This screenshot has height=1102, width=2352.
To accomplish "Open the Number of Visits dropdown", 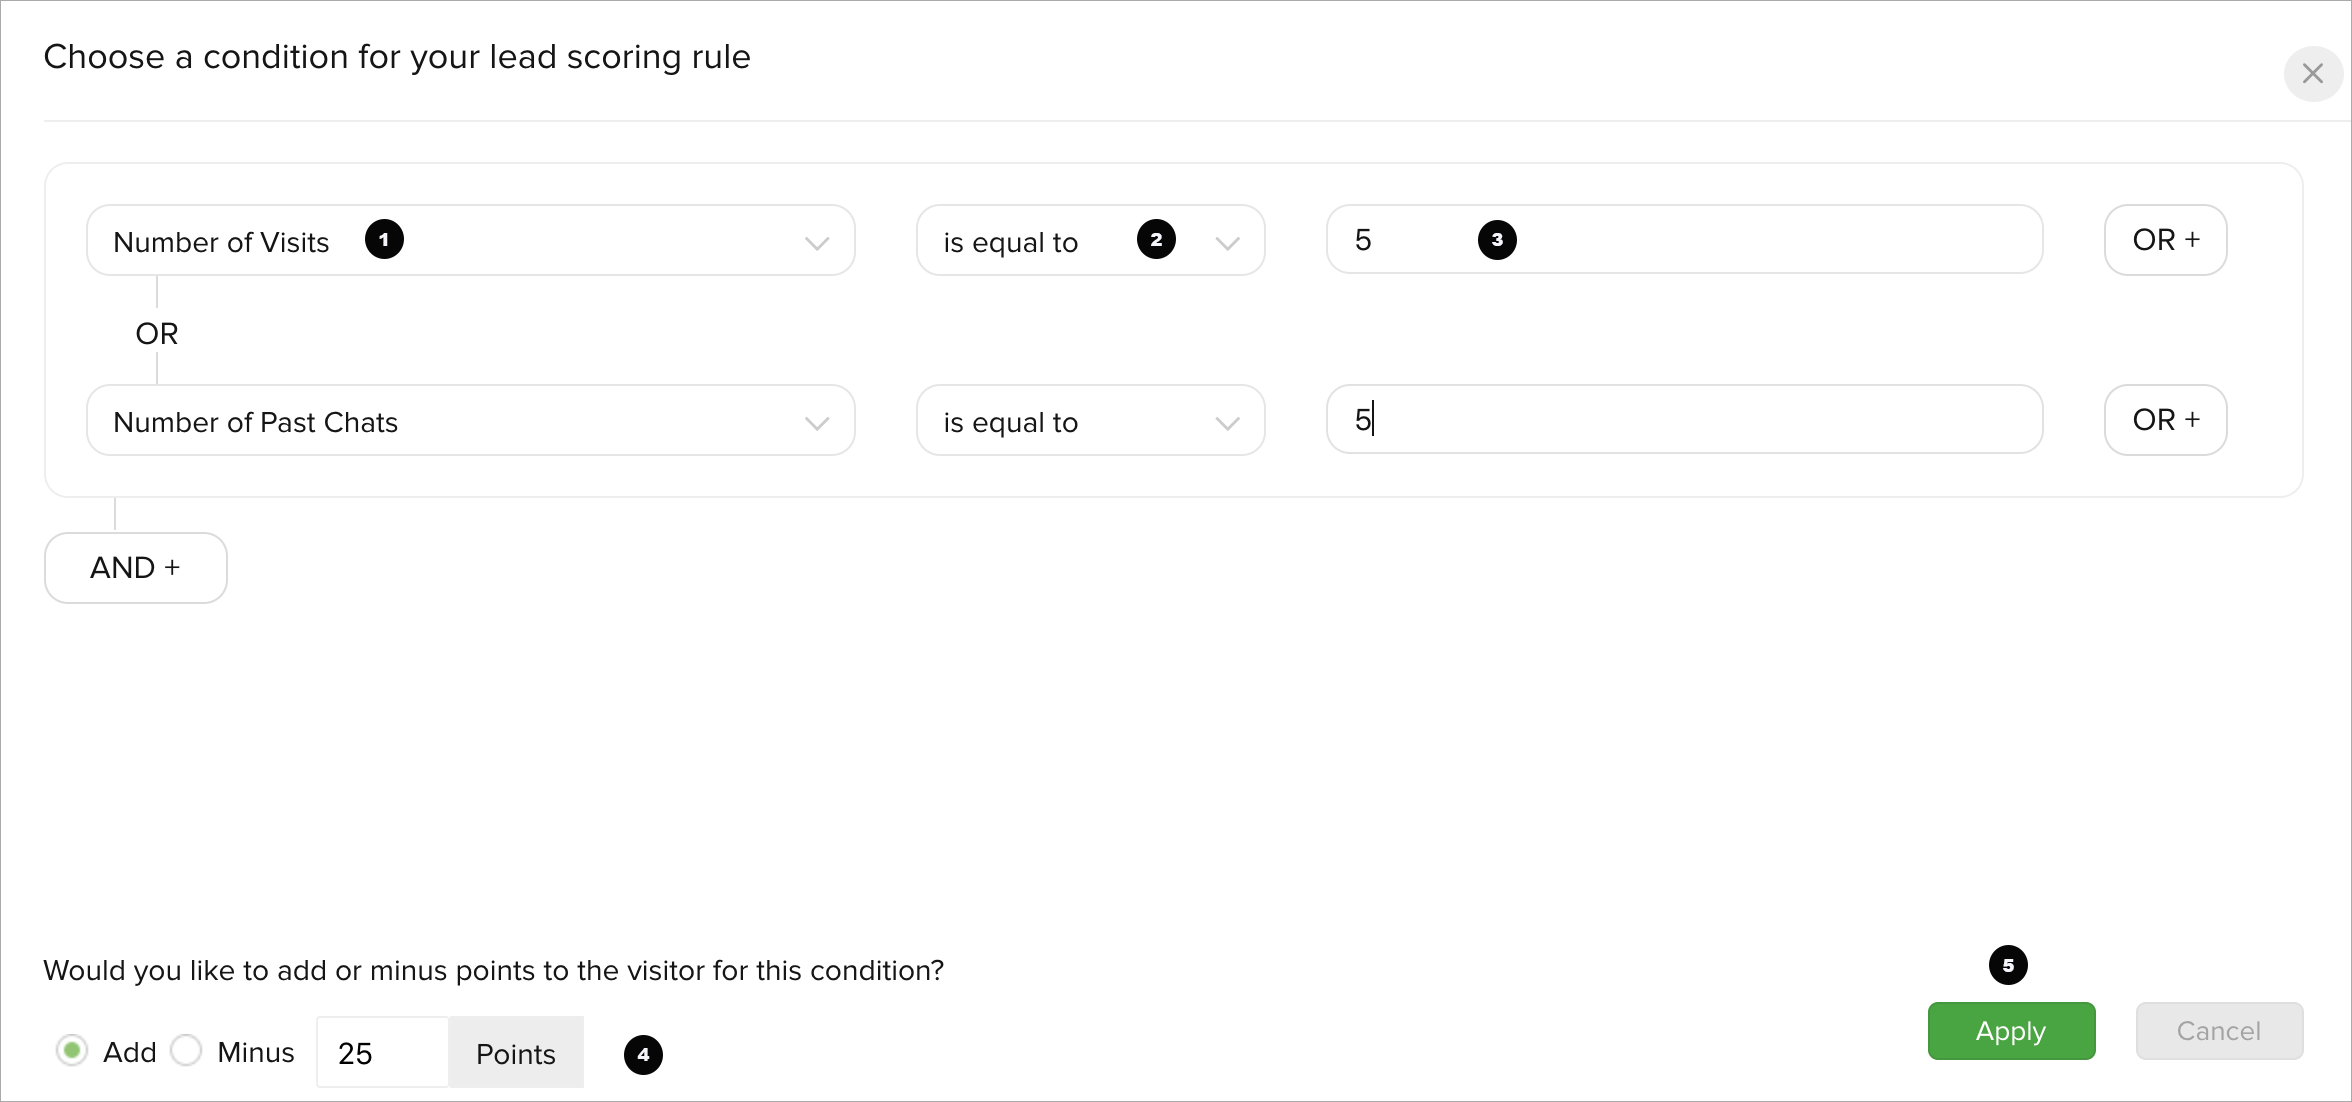I will [471, 240].
